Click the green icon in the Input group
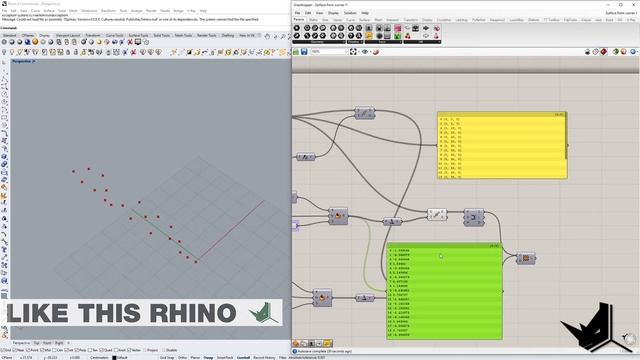Image resolution: width=640 pixels, height=360 pixels. click(x=397, y=36)
